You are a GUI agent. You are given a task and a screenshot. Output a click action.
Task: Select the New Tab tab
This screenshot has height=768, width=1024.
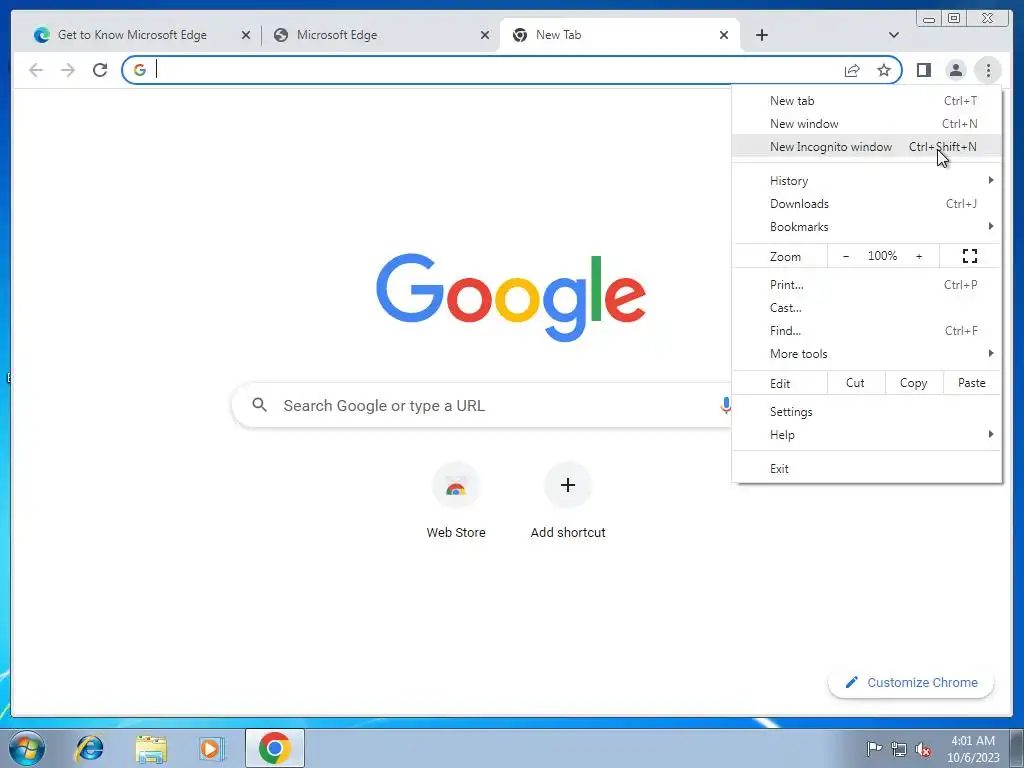(x=558, y=35)
